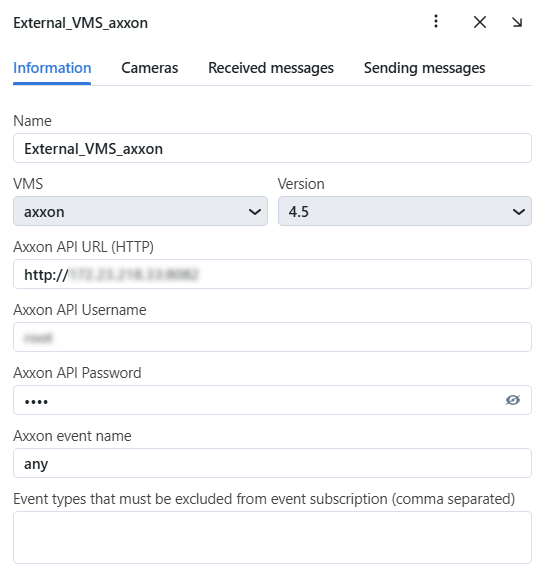Click the Axxon API Username field
The image size is (554, 581).
272,337
